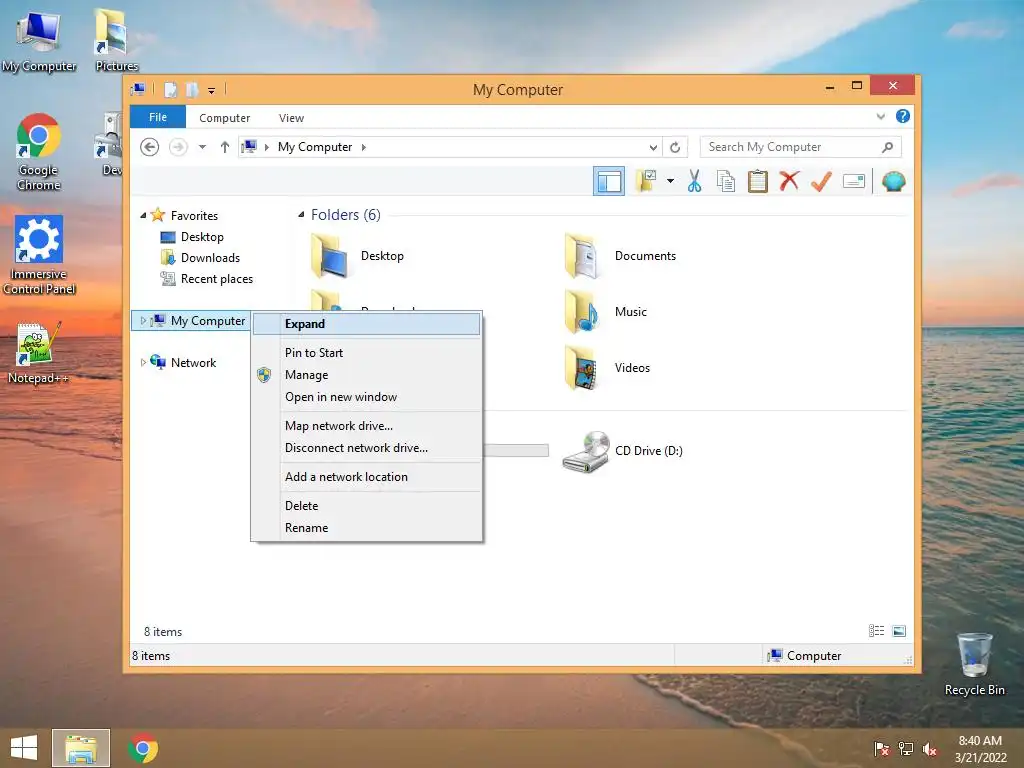Open the Windows Start button
The height and width of the screenshot is (768, 1024).
(24, 748)
